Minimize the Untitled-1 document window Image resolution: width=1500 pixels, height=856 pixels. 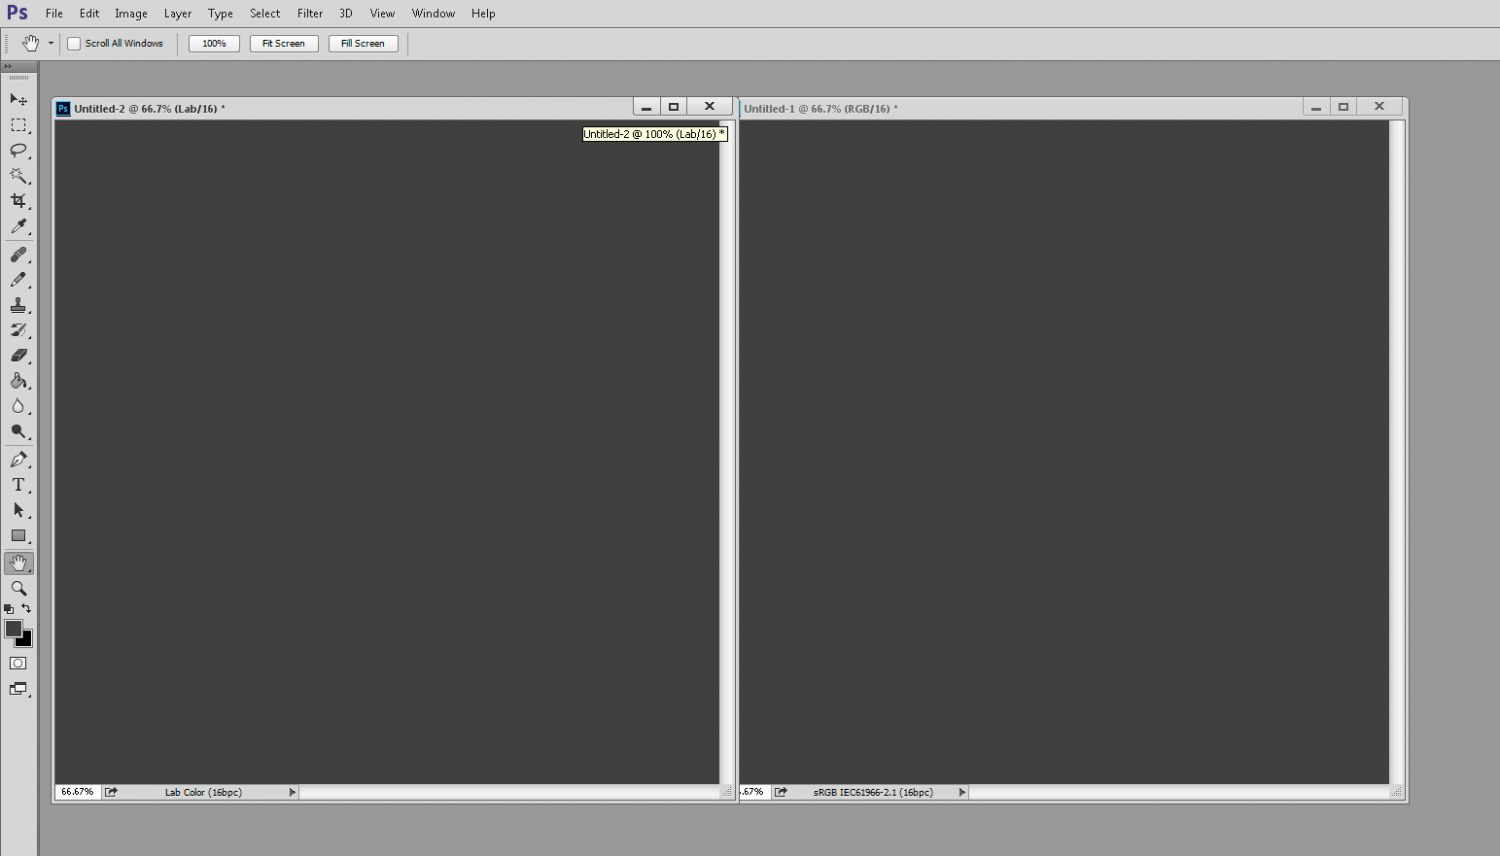(1316, 107)
